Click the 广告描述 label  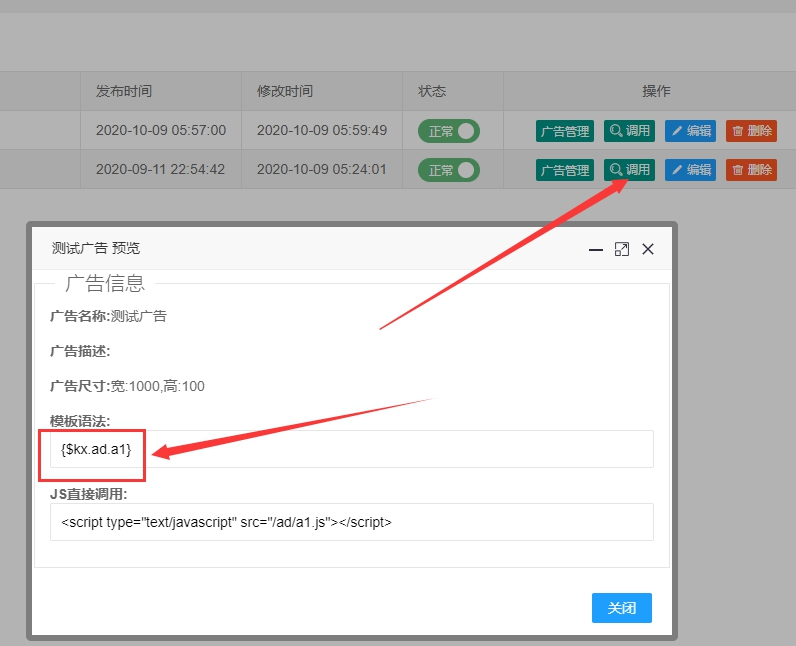point(80,351)
